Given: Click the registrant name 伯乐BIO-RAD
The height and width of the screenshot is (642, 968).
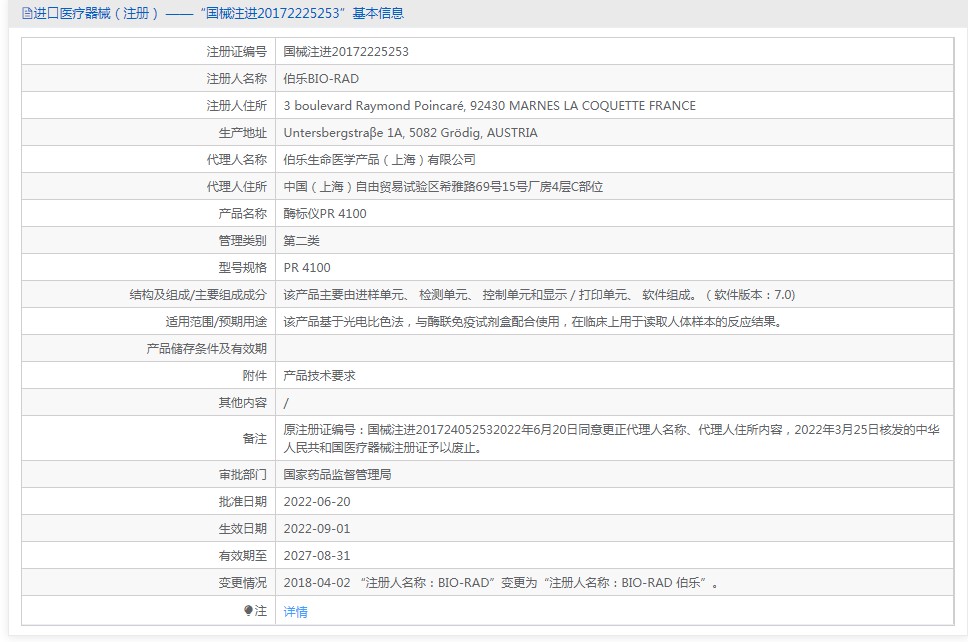Looking at the screenshot, I should [x=321, y=79].
